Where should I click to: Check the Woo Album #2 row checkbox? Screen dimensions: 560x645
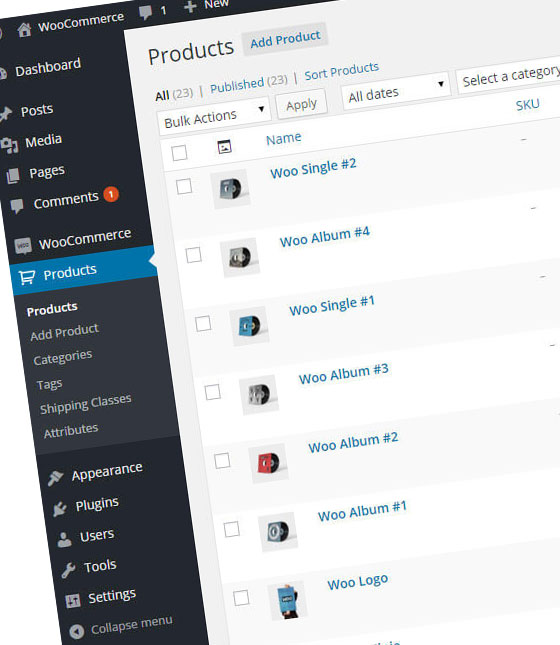222,460
